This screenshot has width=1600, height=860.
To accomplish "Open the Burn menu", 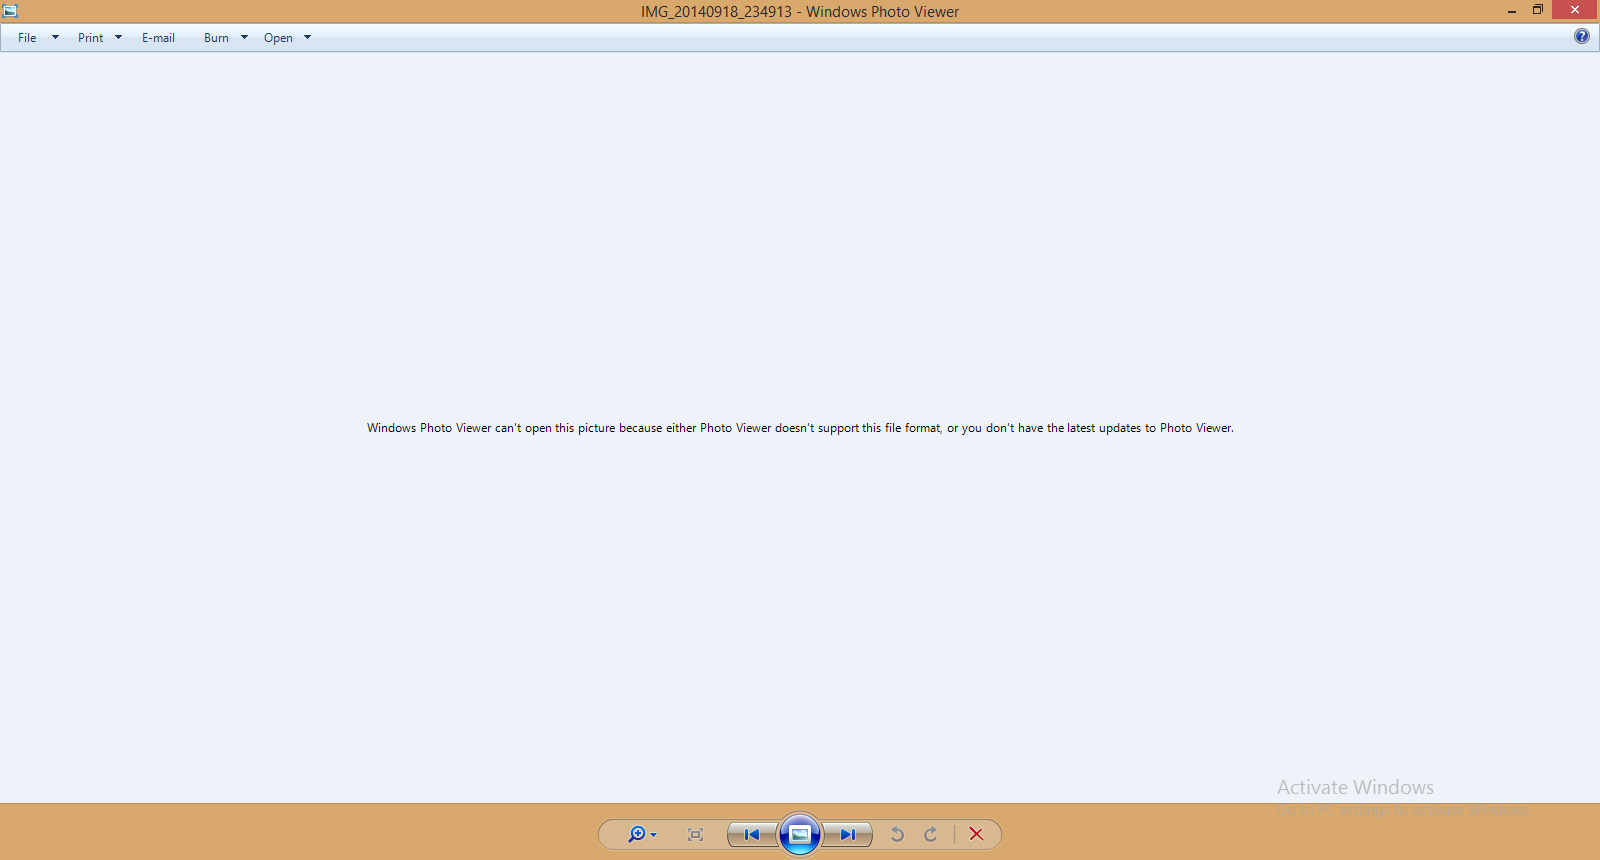I will click(216, 38).
